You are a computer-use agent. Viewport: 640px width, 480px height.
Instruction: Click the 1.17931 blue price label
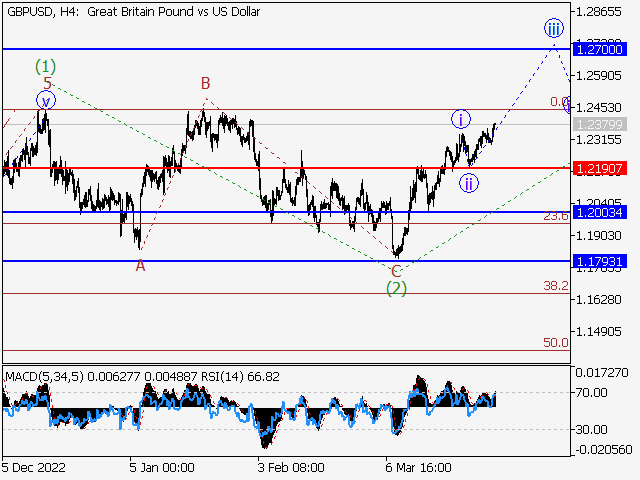600,261
